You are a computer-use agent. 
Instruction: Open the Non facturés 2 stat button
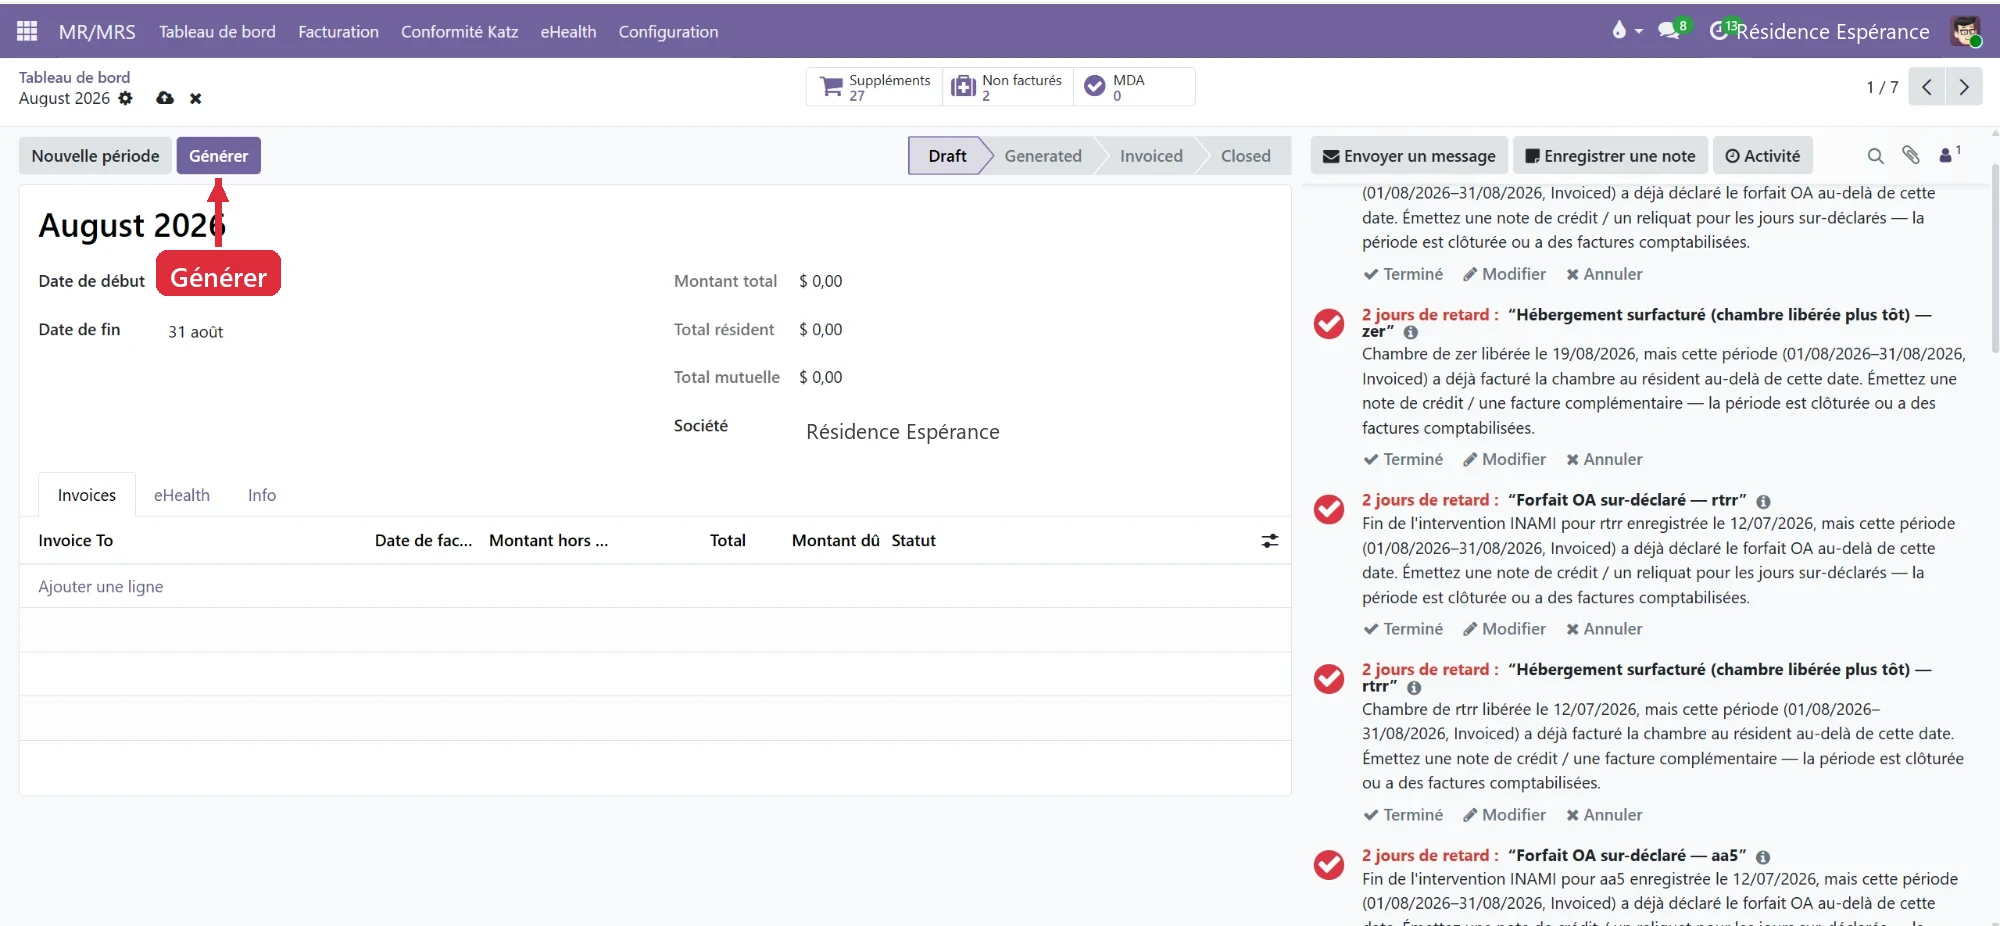point(1008,87)
